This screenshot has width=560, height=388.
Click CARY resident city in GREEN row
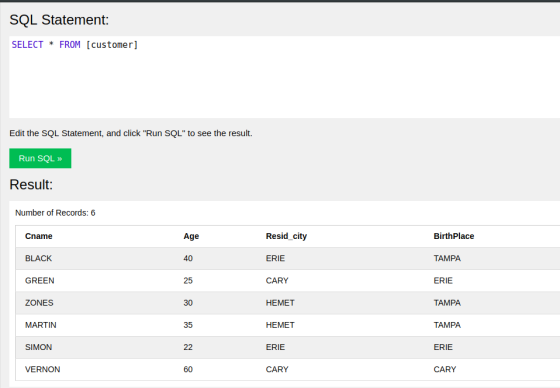click(x=277, y=280)
